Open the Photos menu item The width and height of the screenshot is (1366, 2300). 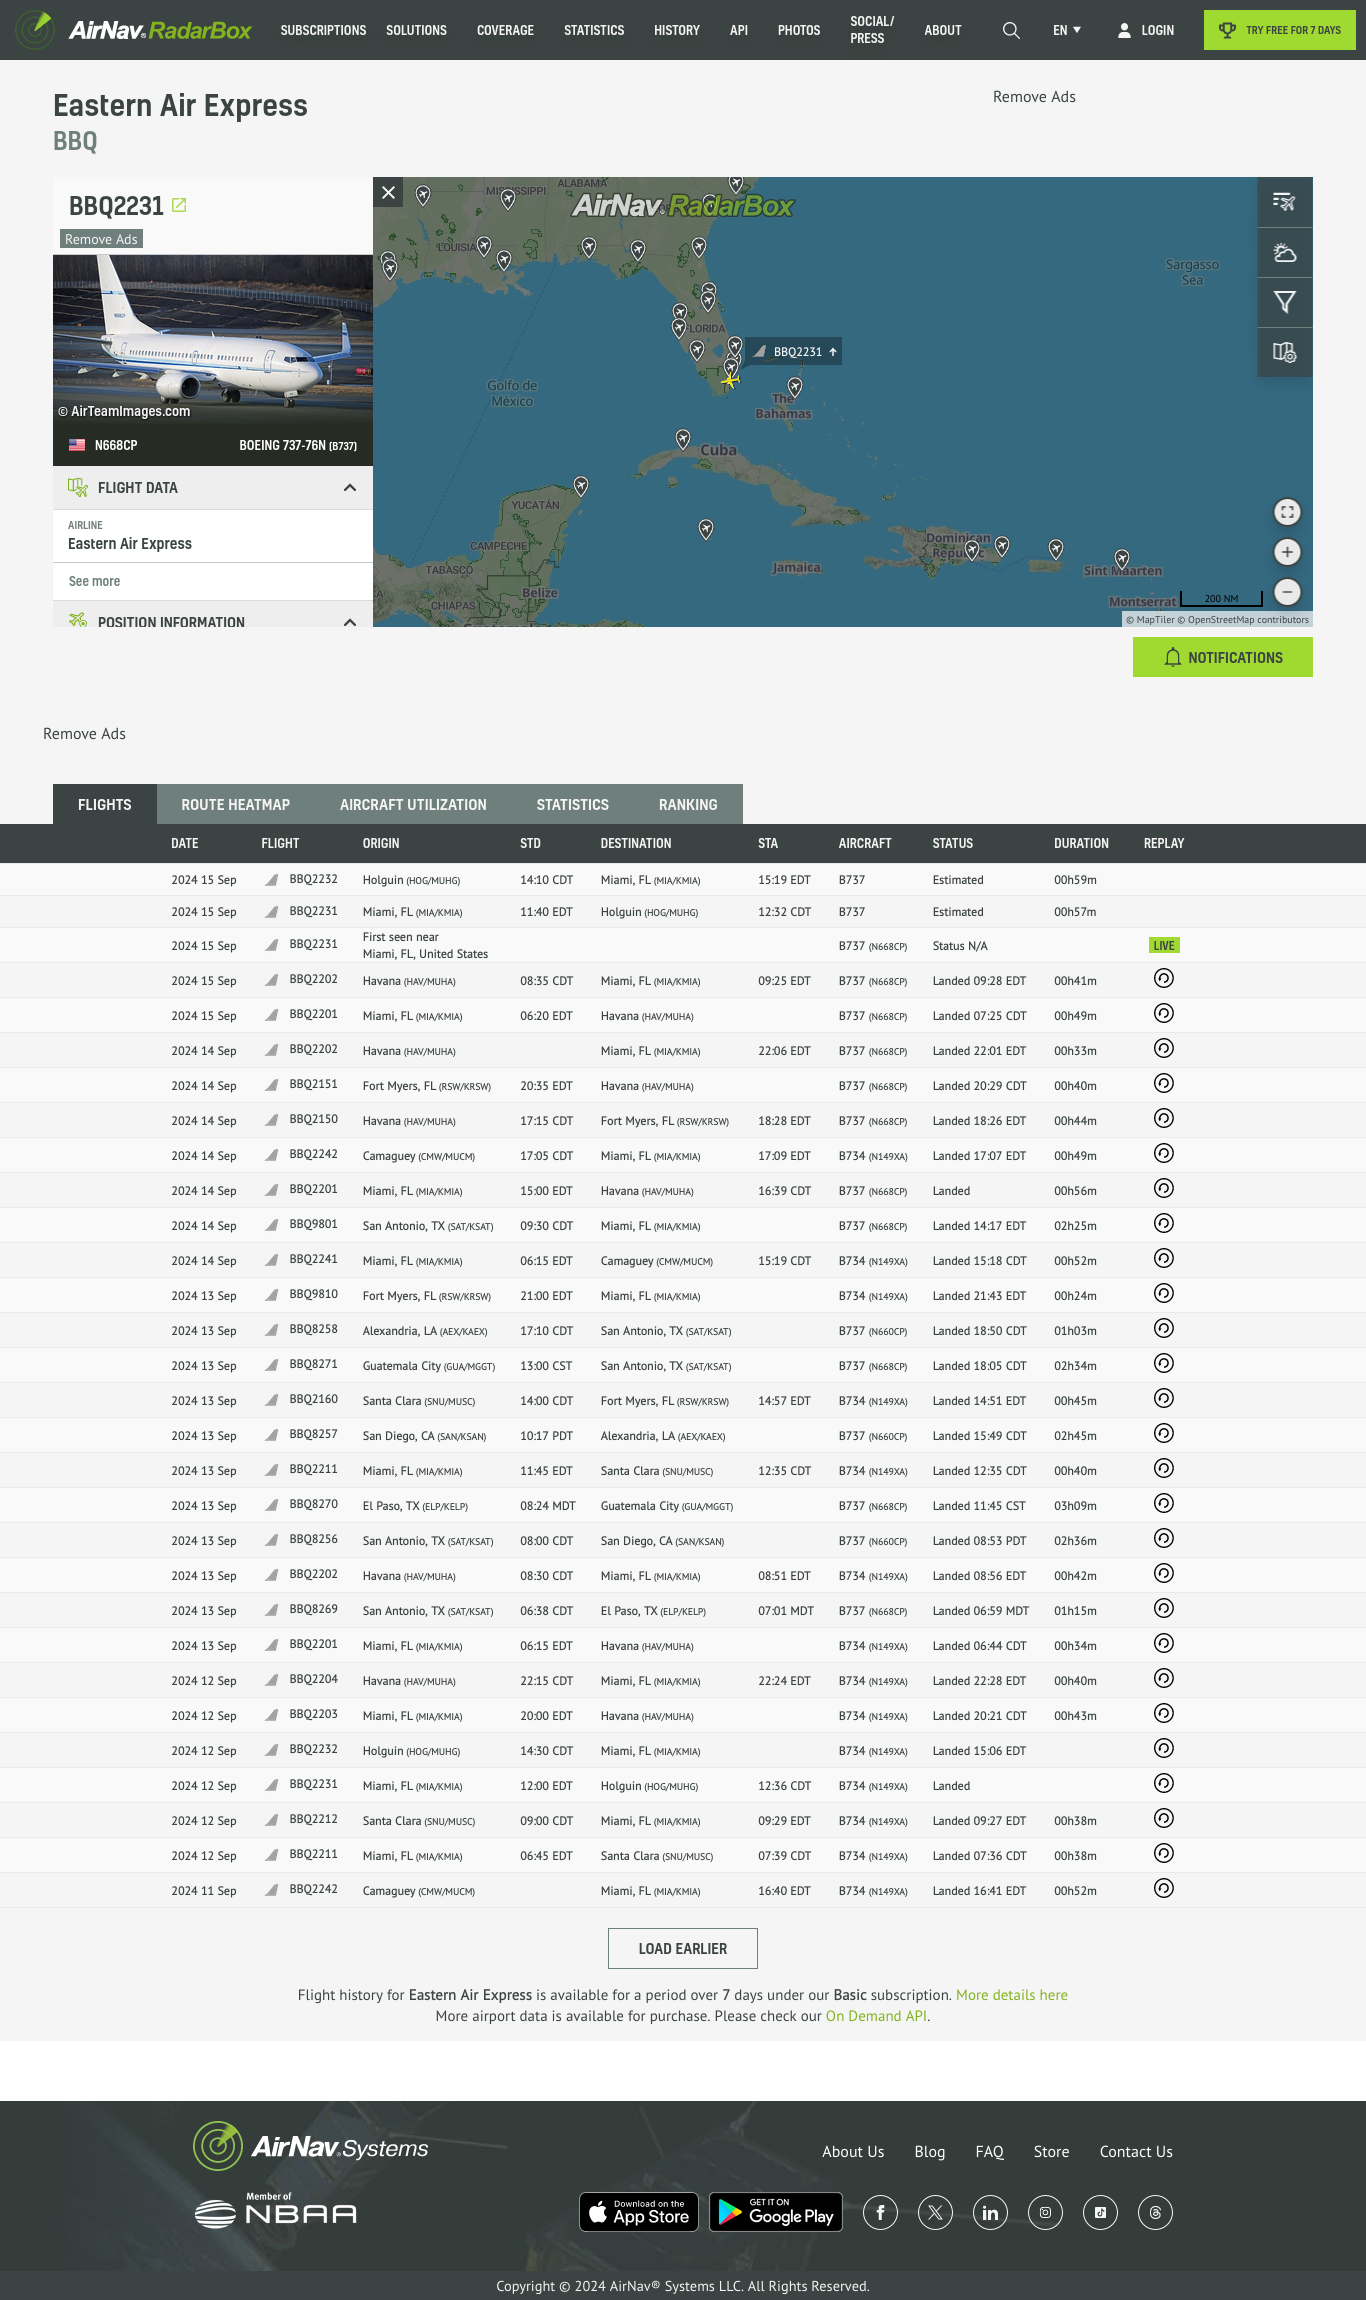(x=799, y=30)
